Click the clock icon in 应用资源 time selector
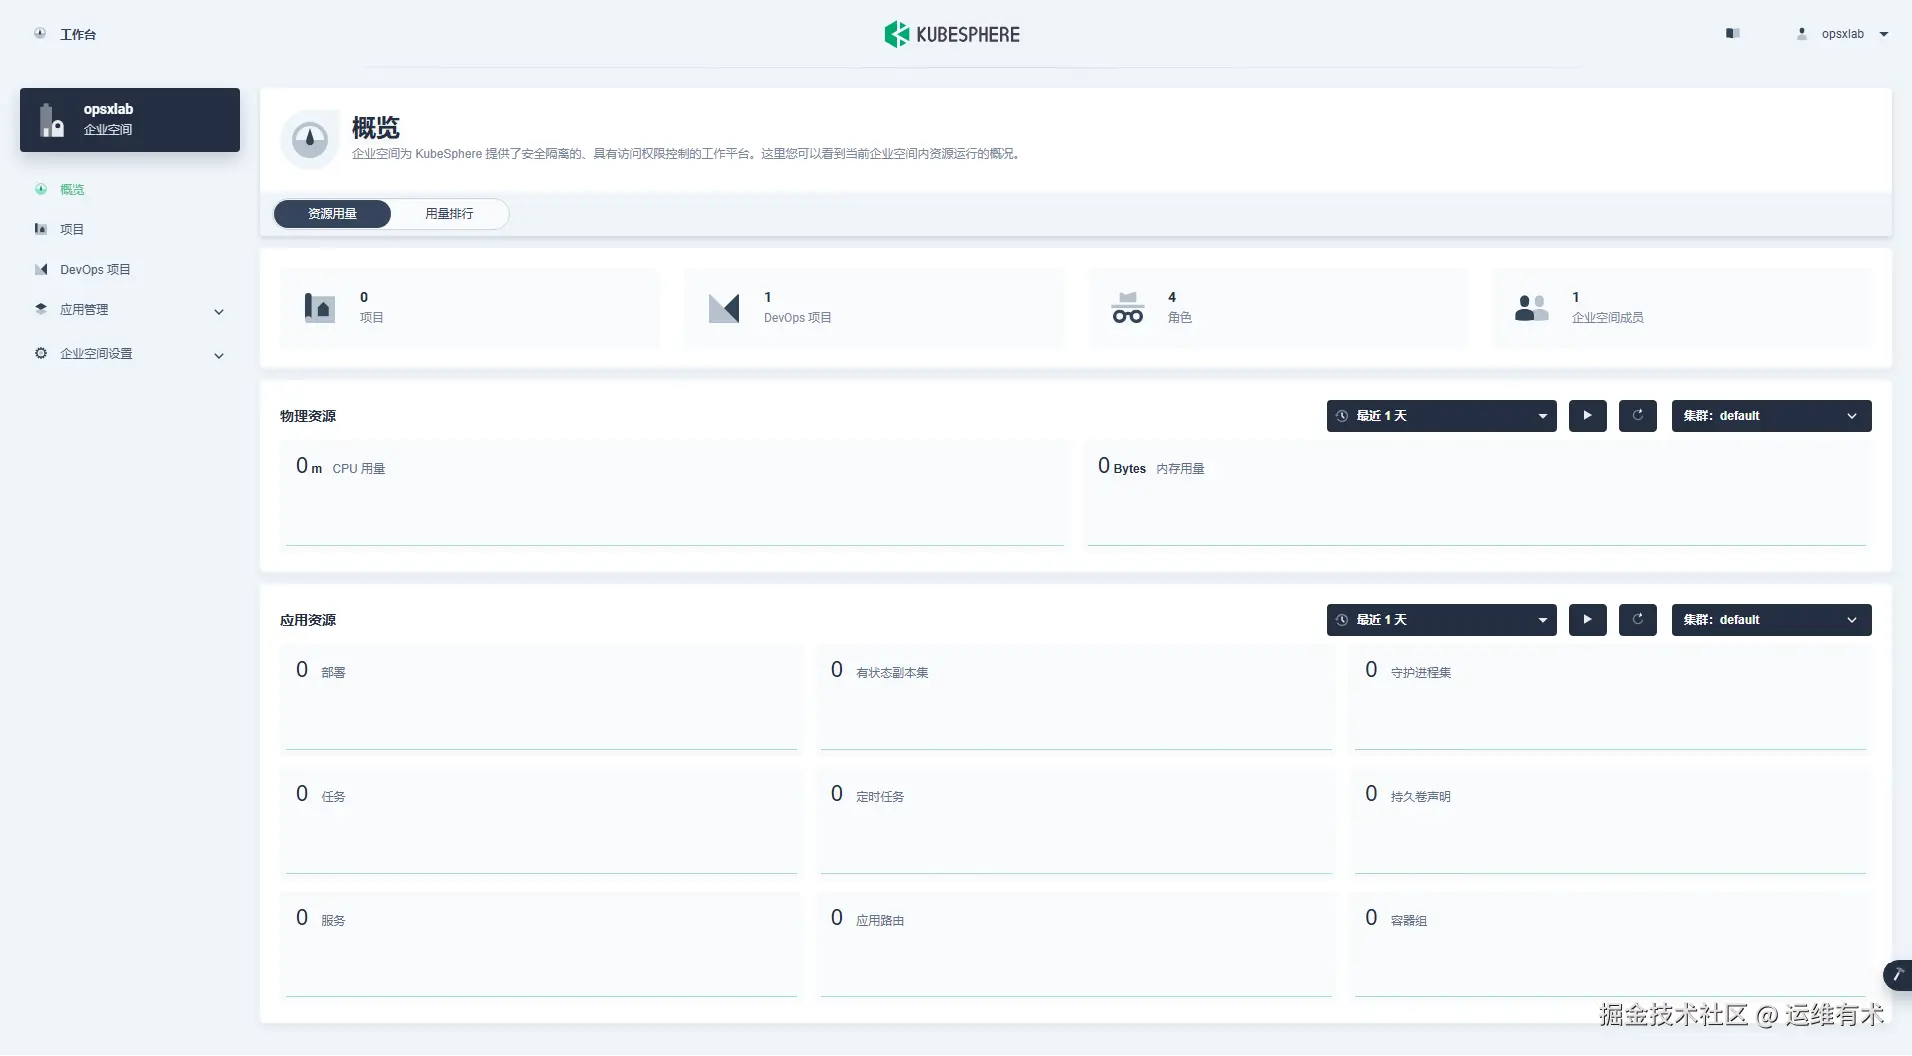The image size is (1912, 1056). pos(1342,620)
